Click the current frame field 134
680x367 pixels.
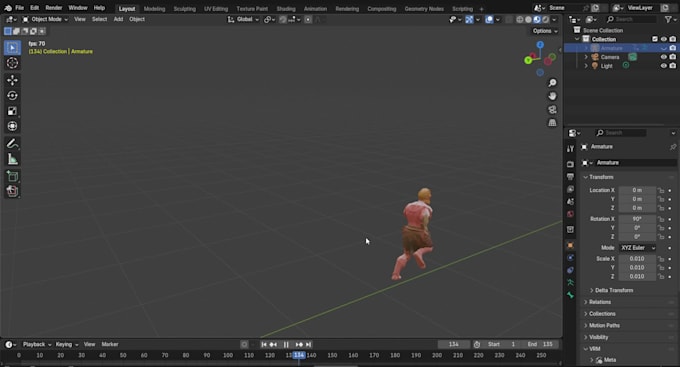click(454, 344)
